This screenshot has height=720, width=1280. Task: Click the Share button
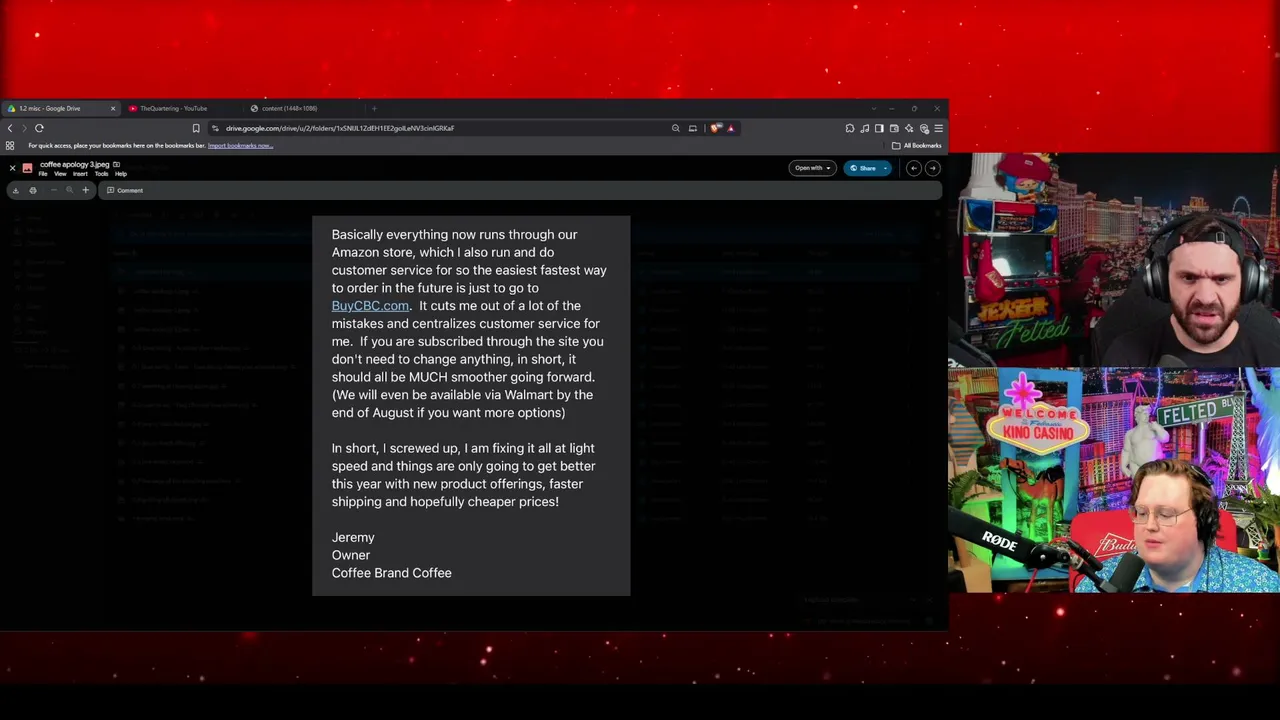[863, 168]
